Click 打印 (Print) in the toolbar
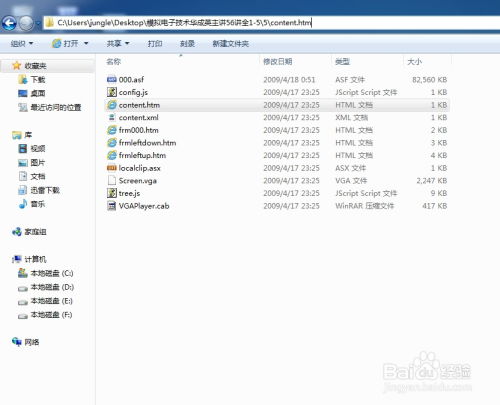Image resolution: width=500 pixels, height=405 pixels. [155, 44]
